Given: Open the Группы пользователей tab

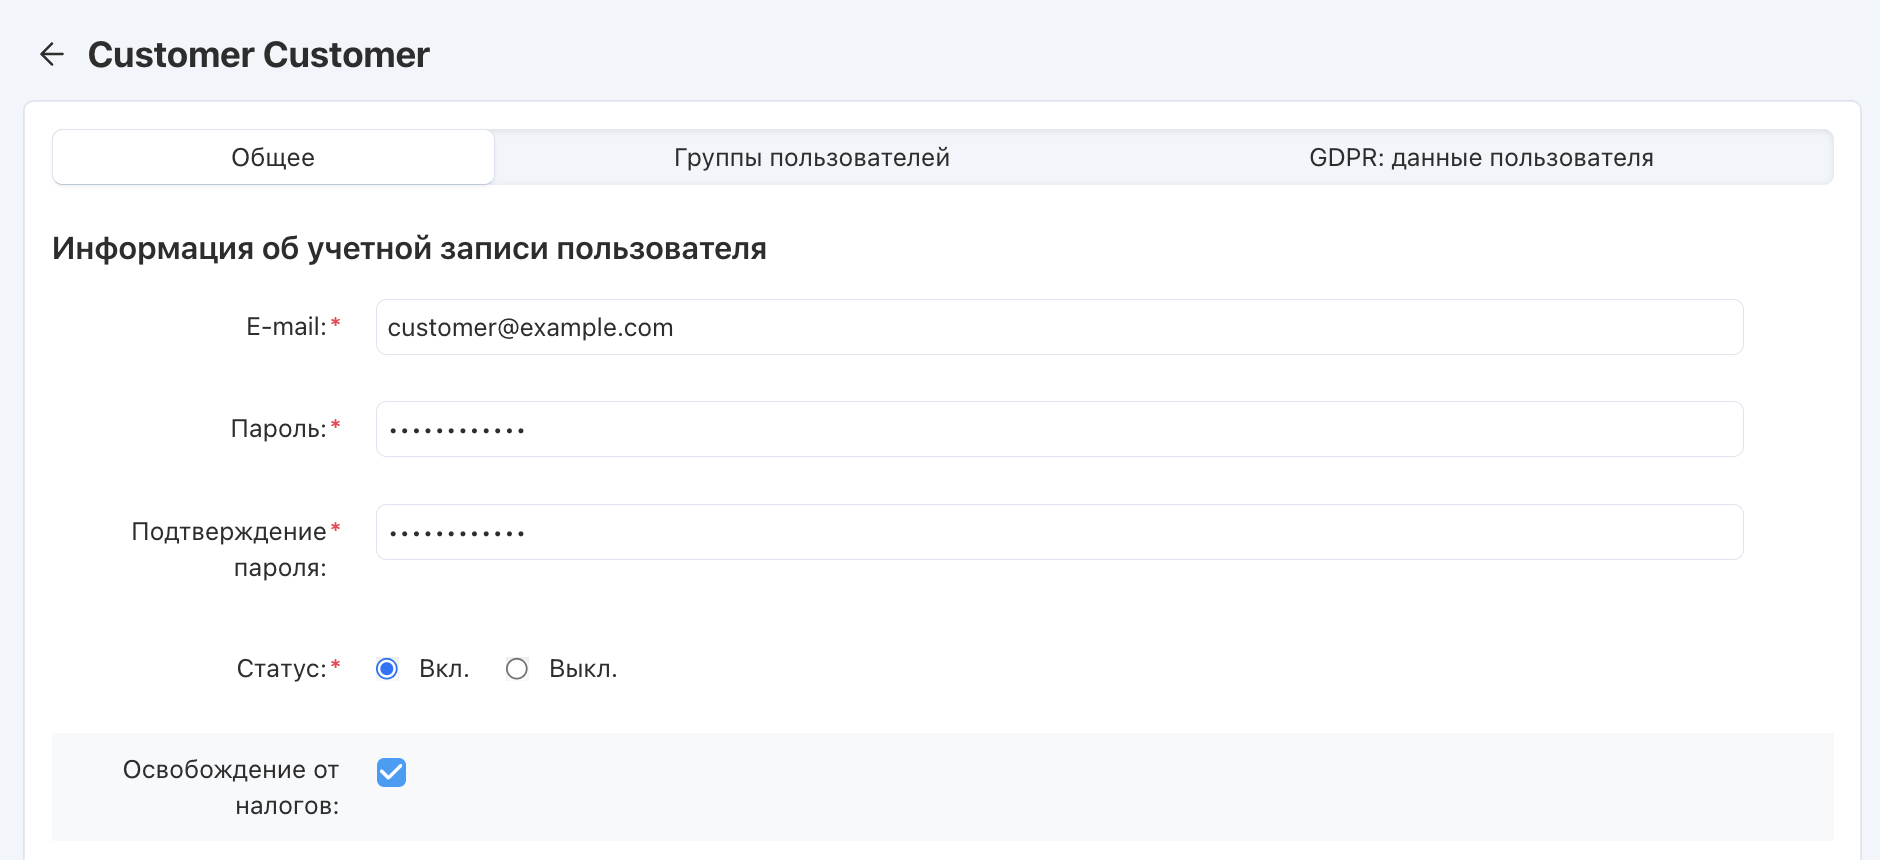Looking at the screenshot, I should [811, 157].
